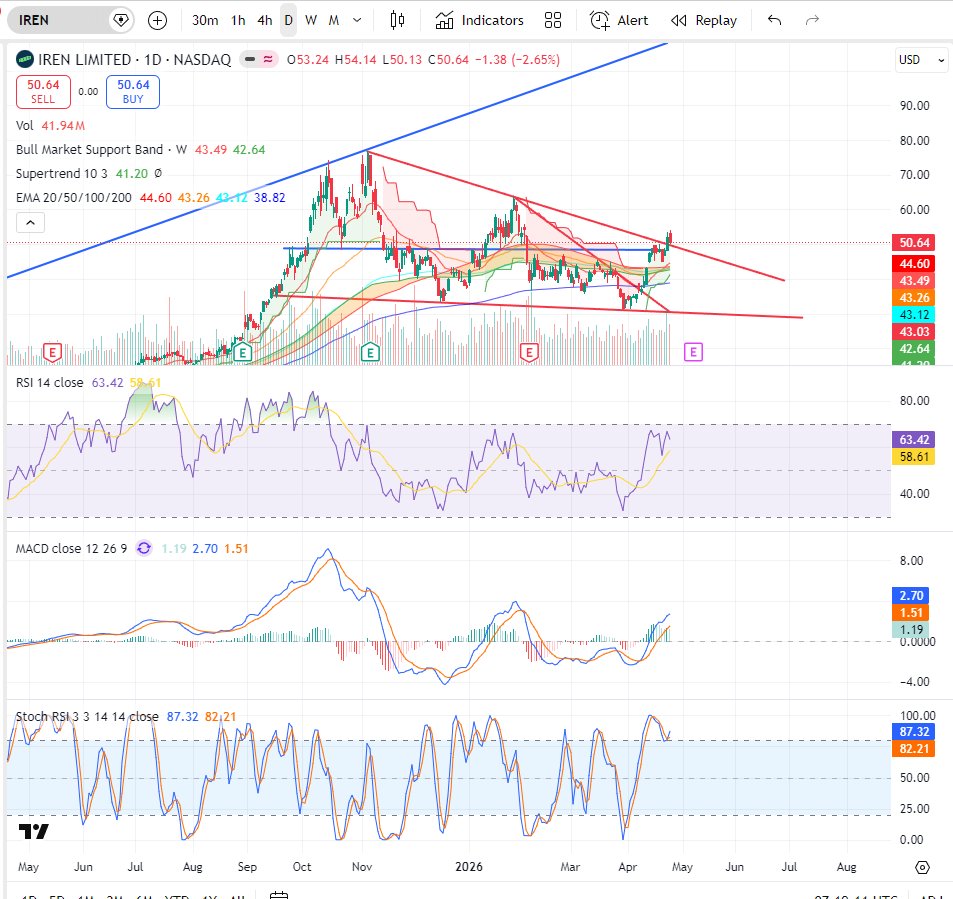Click the cyan 43.12 price label

point(913,314)
